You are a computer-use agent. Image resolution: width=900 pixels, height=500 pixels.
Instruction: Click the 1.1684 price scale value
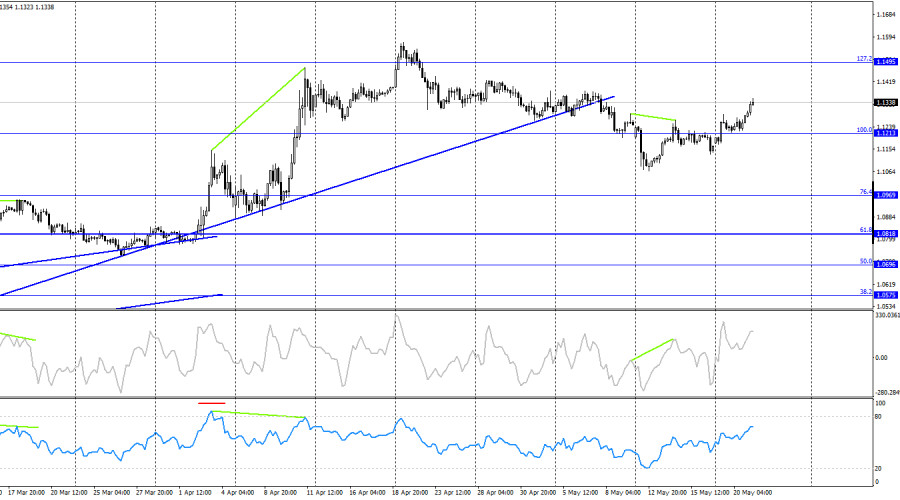coord(886,15)
